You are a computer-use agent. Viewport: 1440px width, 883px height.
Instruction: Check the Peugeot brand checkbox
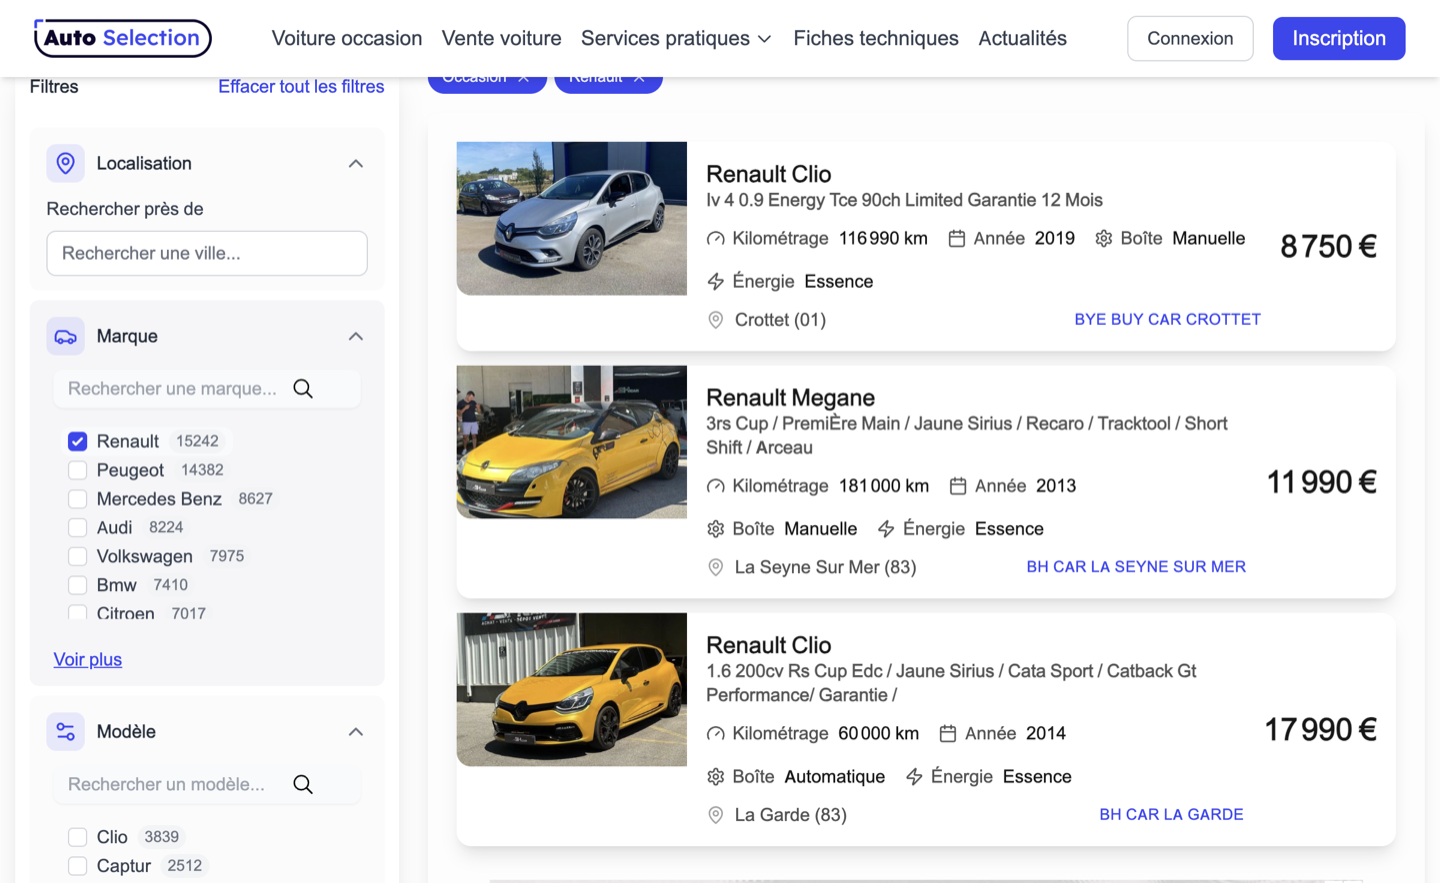coord(77,470)
